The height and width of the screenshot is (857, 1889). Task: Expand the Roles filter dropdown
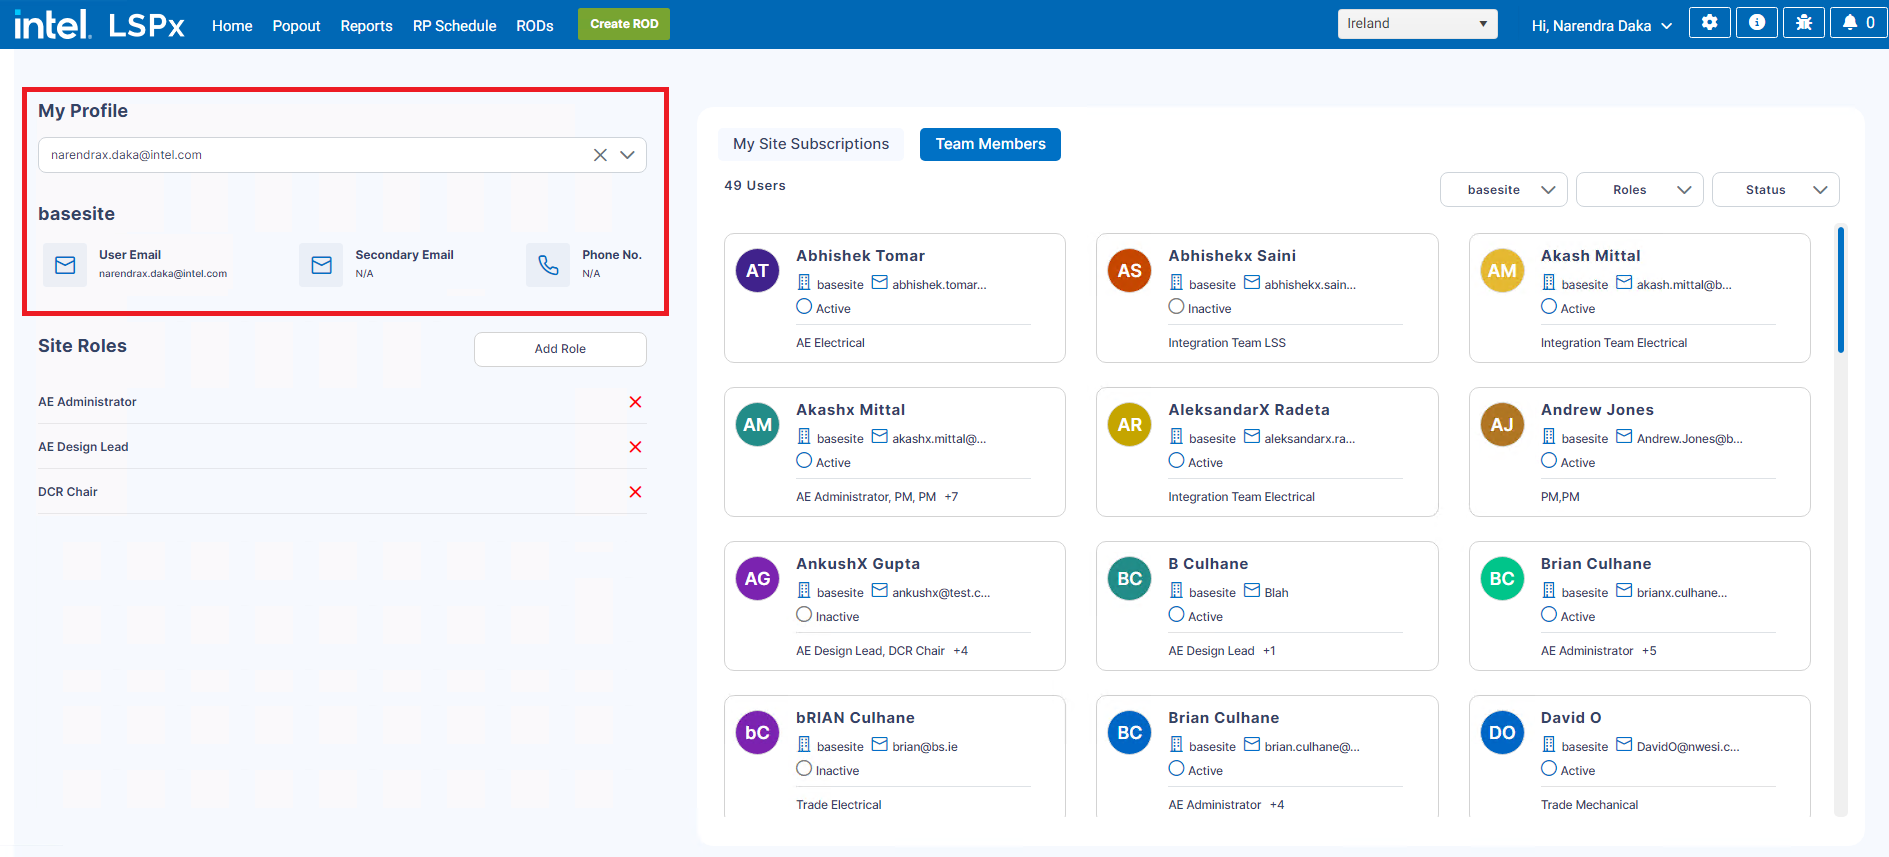click(1639, 190)
